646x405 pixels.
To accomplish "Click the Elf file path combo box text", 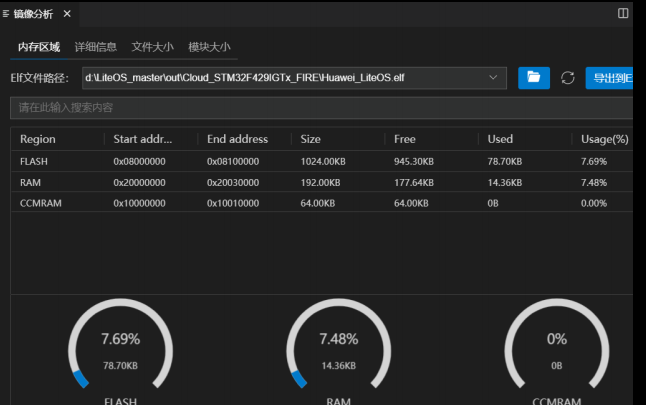I will coord(245,78).
